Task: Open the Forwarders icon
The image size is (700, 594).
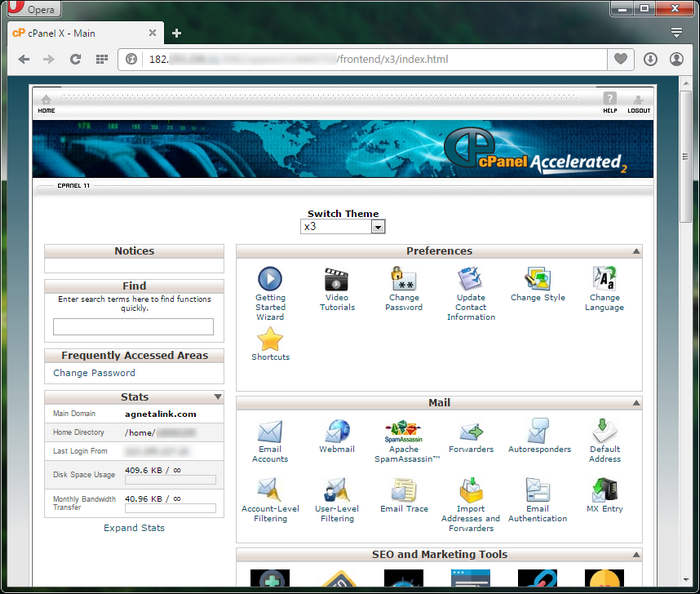Action: [x=471, y=432]
